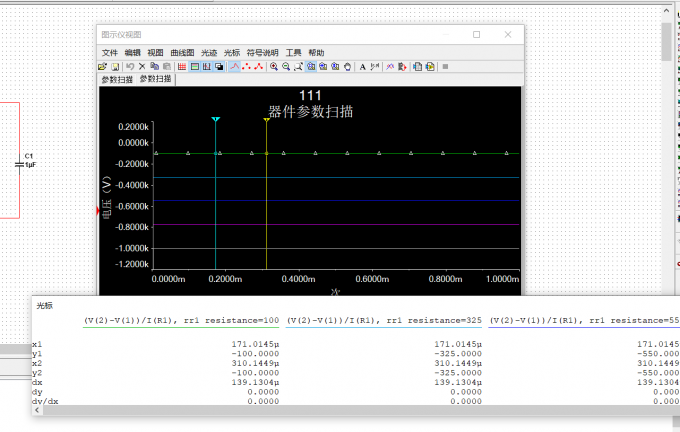Image resolution: width=680 pixels, height=432 pixels.
Task: Click the Open file icon in grapher toolbar
Action: (x=102, y=67)
